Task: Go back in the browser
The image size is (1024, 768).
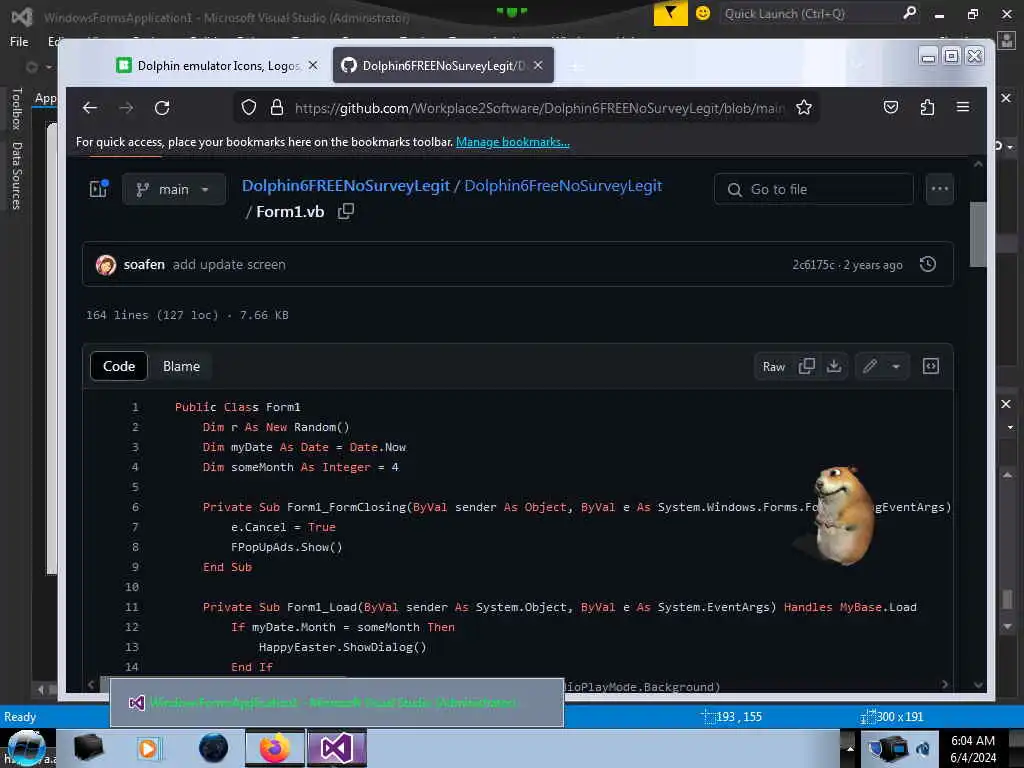Action: click(x=89, y=108)
